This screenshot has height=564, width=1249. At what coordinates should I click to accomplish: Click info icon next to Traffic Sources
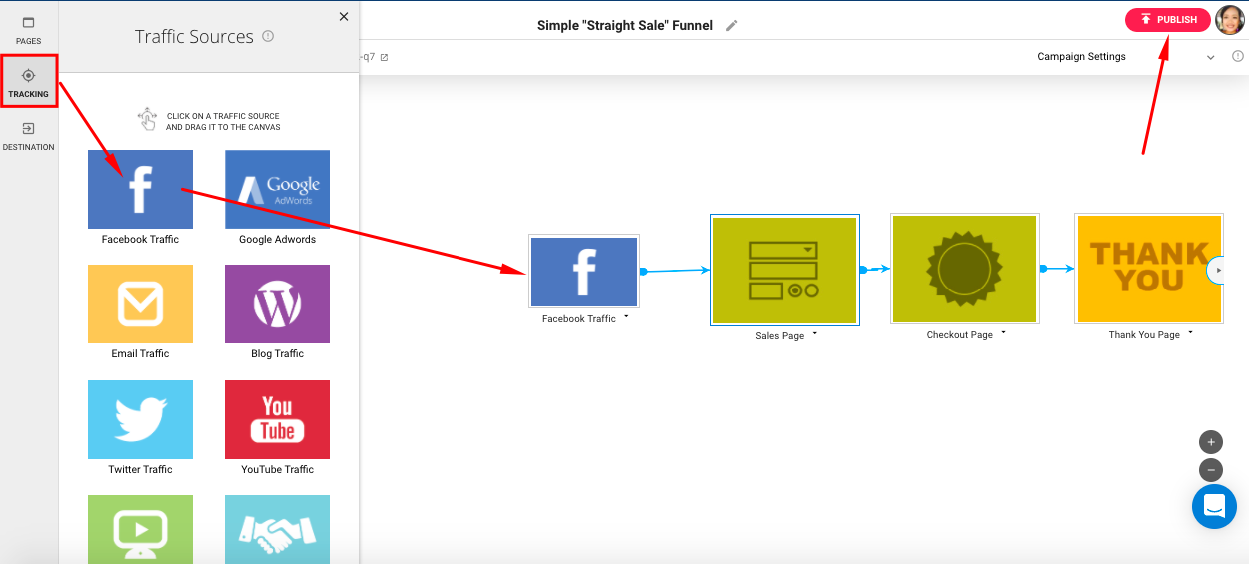pos(268,36)
